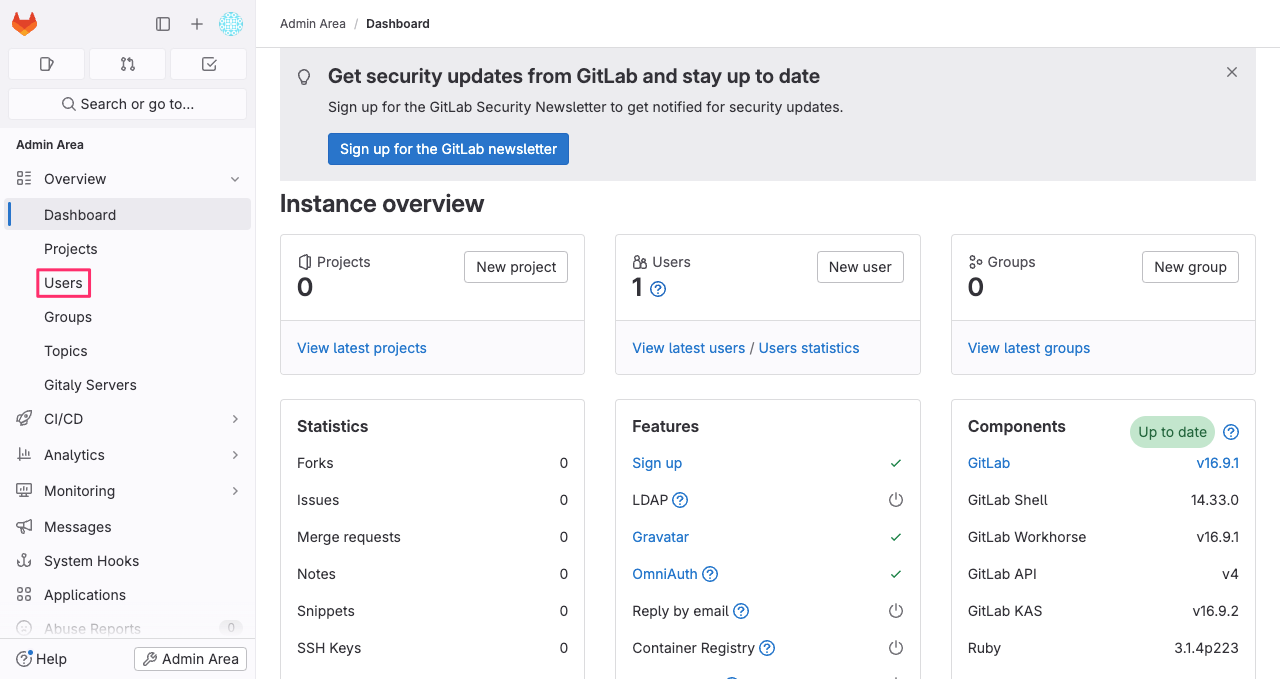Open merge requests shortcut icon

128,64
